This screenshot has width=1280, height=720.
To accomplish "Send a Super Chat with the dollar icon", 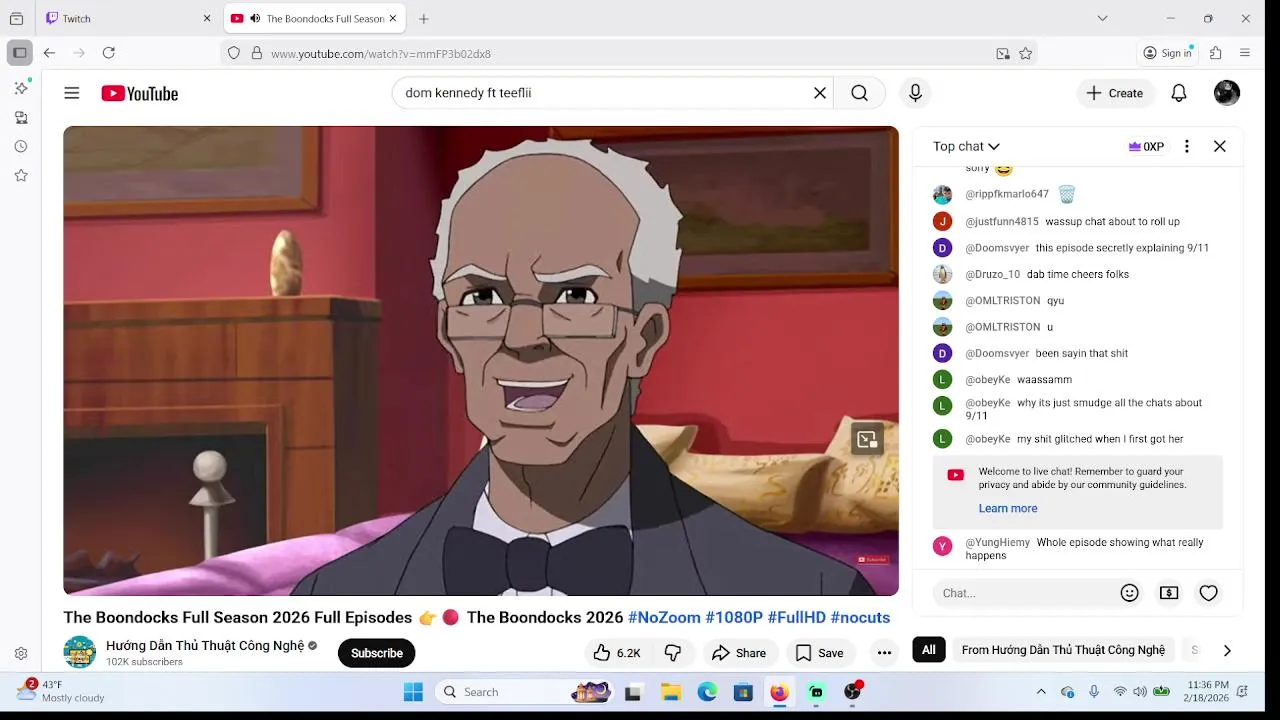I will point(1169,593).
